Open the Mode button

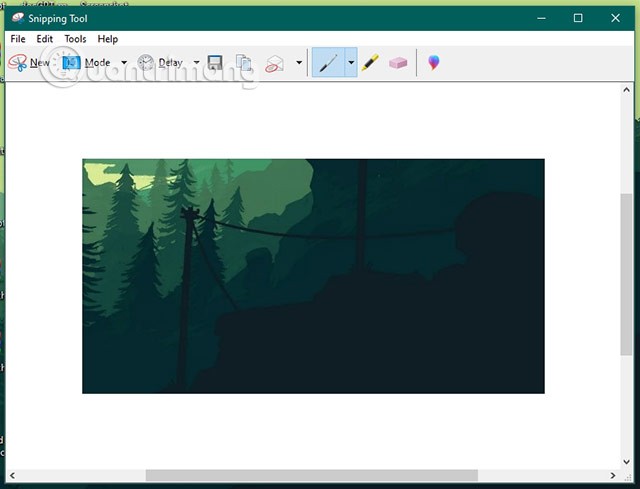click(x=87, y=62)
